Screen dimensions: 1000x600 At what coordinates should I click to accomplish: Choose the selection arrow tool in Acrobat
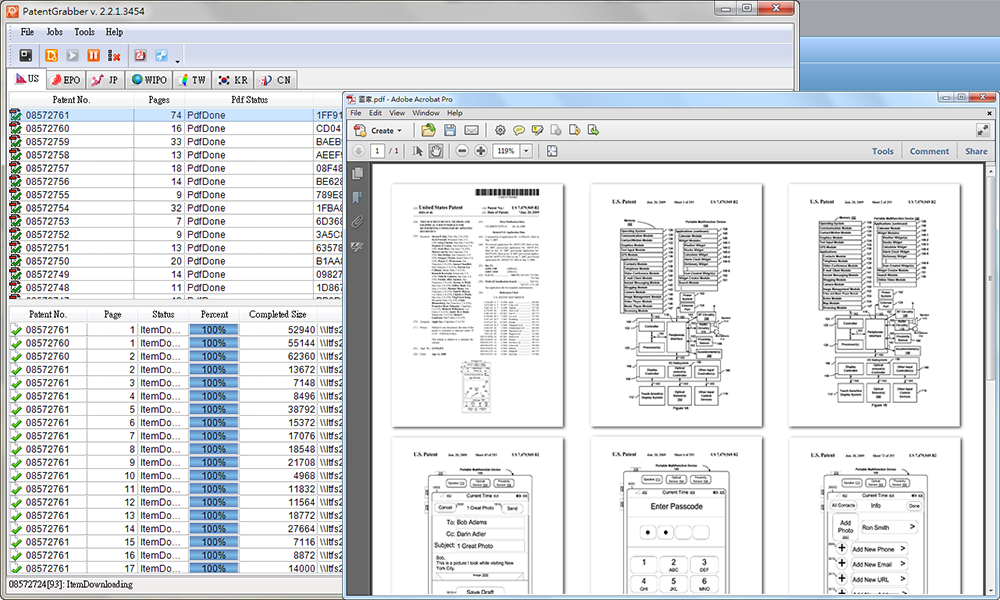(x=418, y=151)
